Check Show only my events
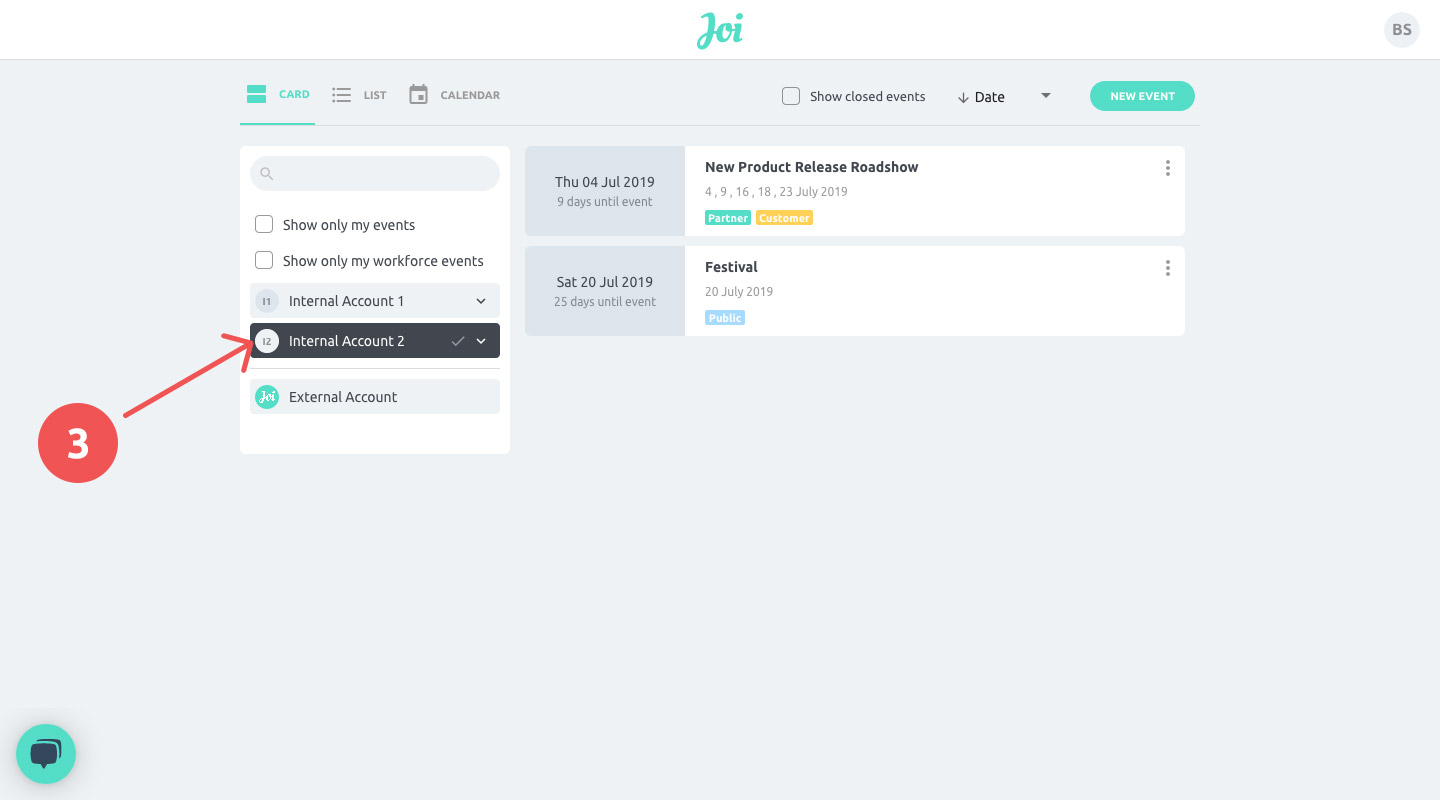This screenshot has height=800, width=1440. tap(264, 224)
